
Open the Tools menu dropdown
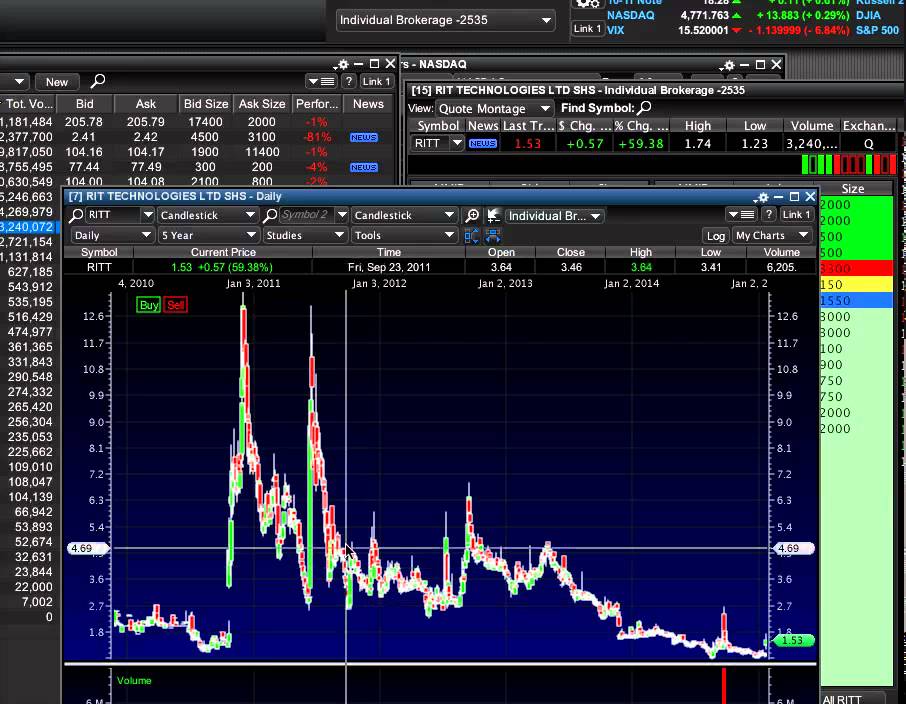404,235
